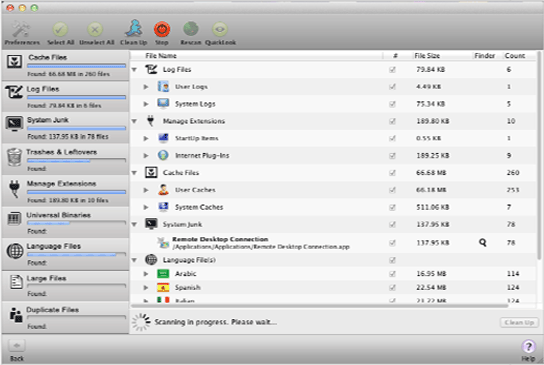Image resolution: width=544 pixels, height=365 pixels.
Task: Open QuickLook with the eye icon
Action: coord(220,29)
